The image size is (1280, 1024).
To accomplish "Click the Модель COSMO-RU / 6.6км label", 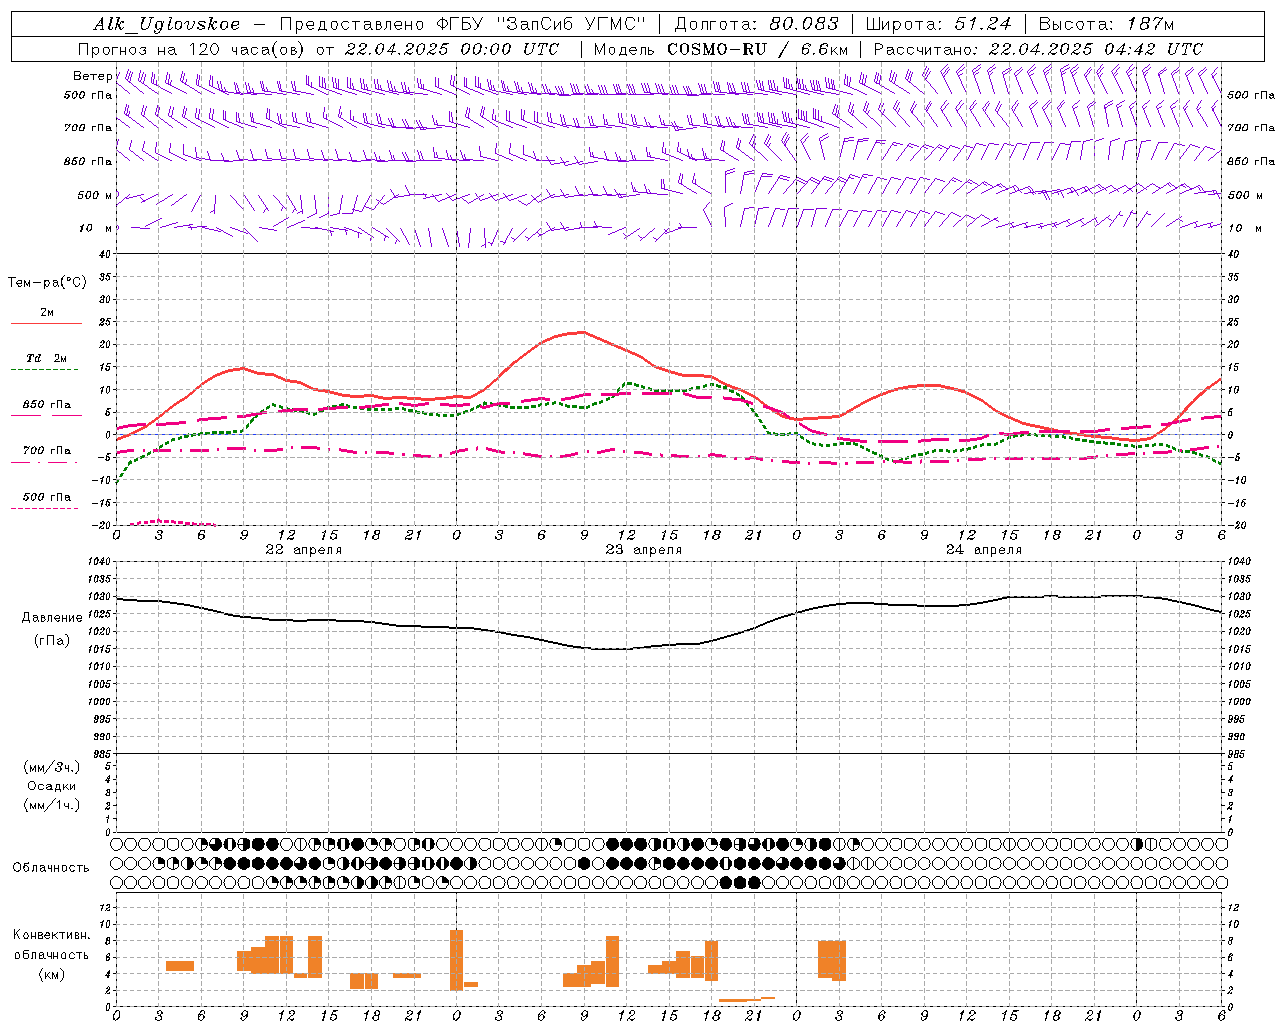I will click(721, 49).
